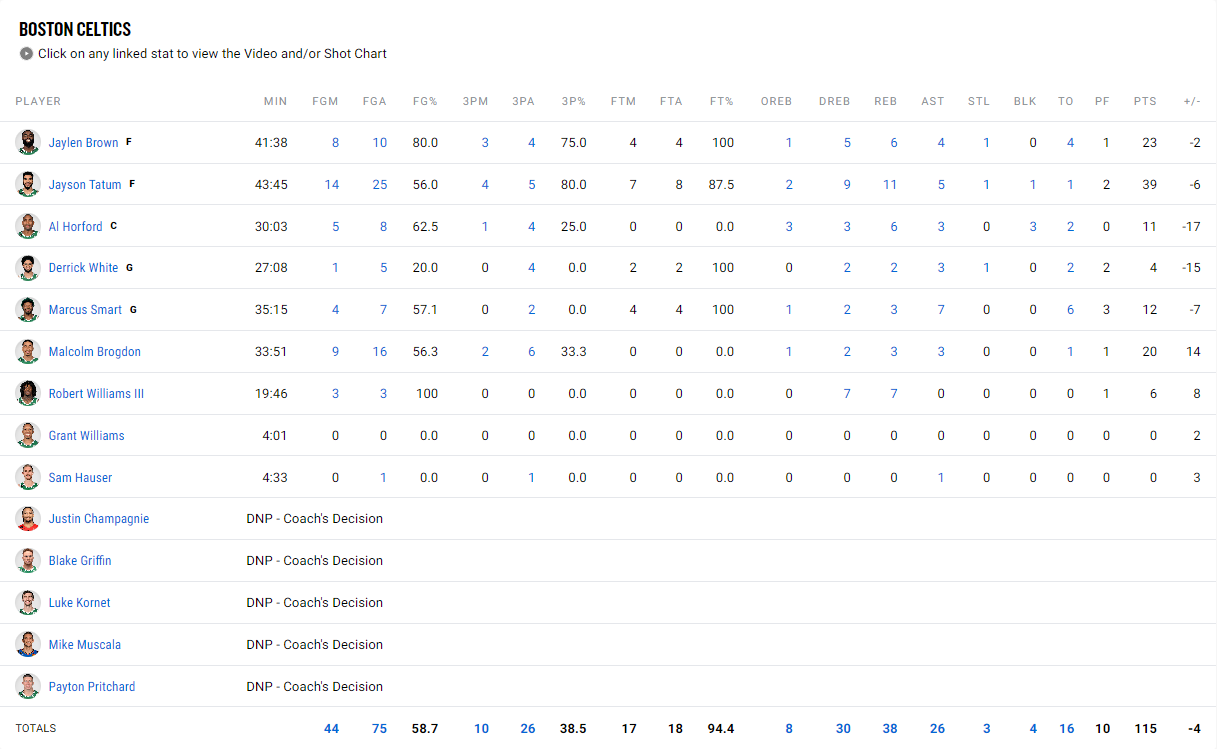View Jaylen Brown's 10 field goal attempts
Image resolution: width=1217 pixels, height=749 pixels.
[x=380, y=143]
